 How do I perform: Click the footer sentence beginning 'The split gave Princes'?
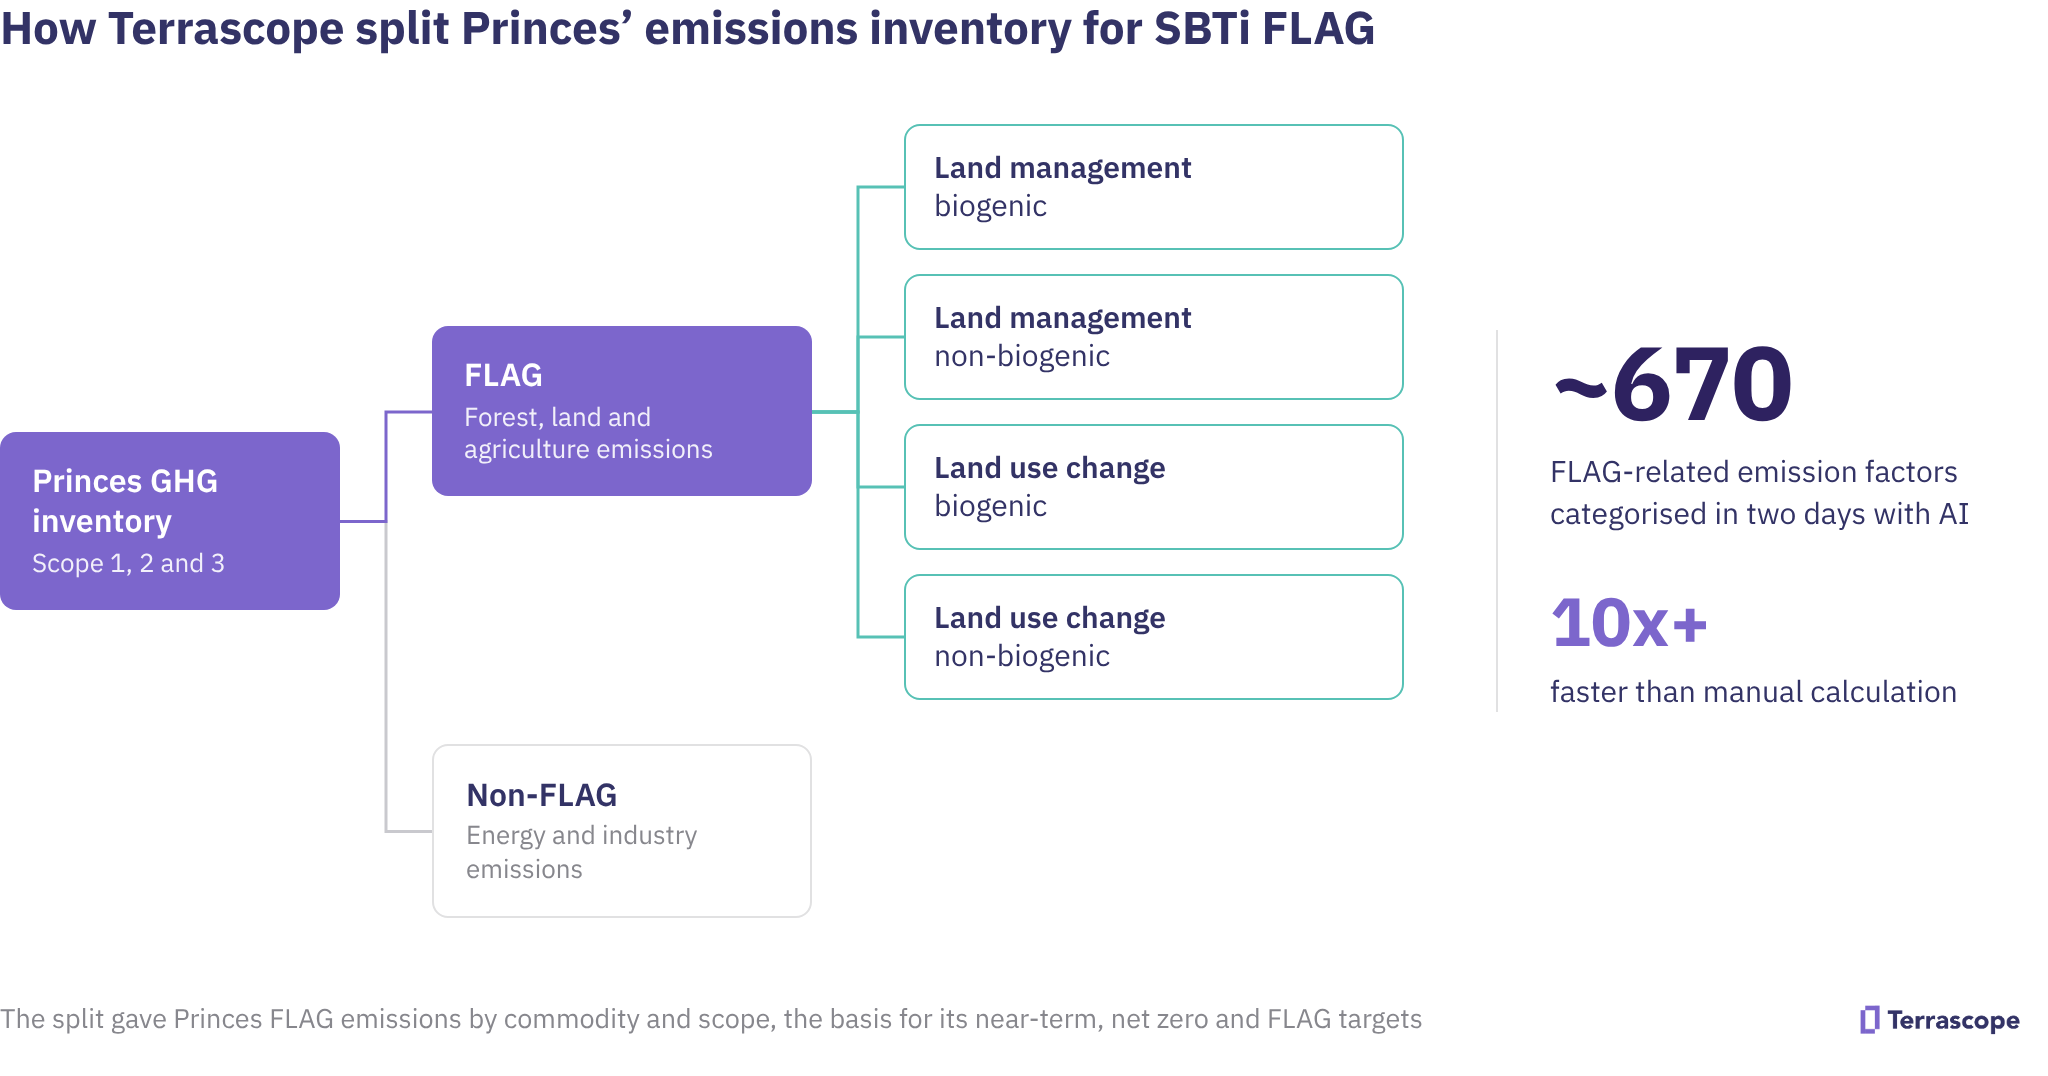point(711,1019)
